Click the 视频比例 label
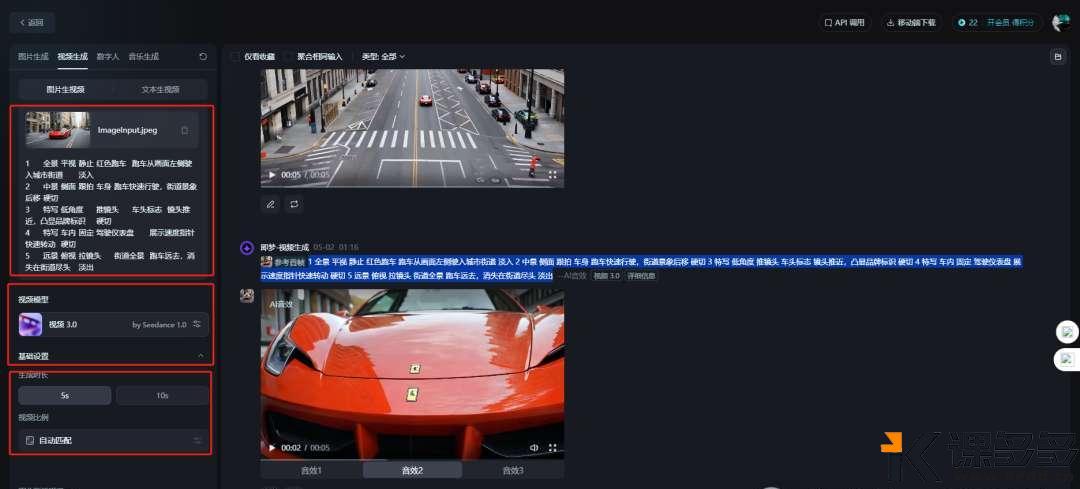The width and height of the screenshot is (1080, 489). pyautogui.click(x=33, y=417)
